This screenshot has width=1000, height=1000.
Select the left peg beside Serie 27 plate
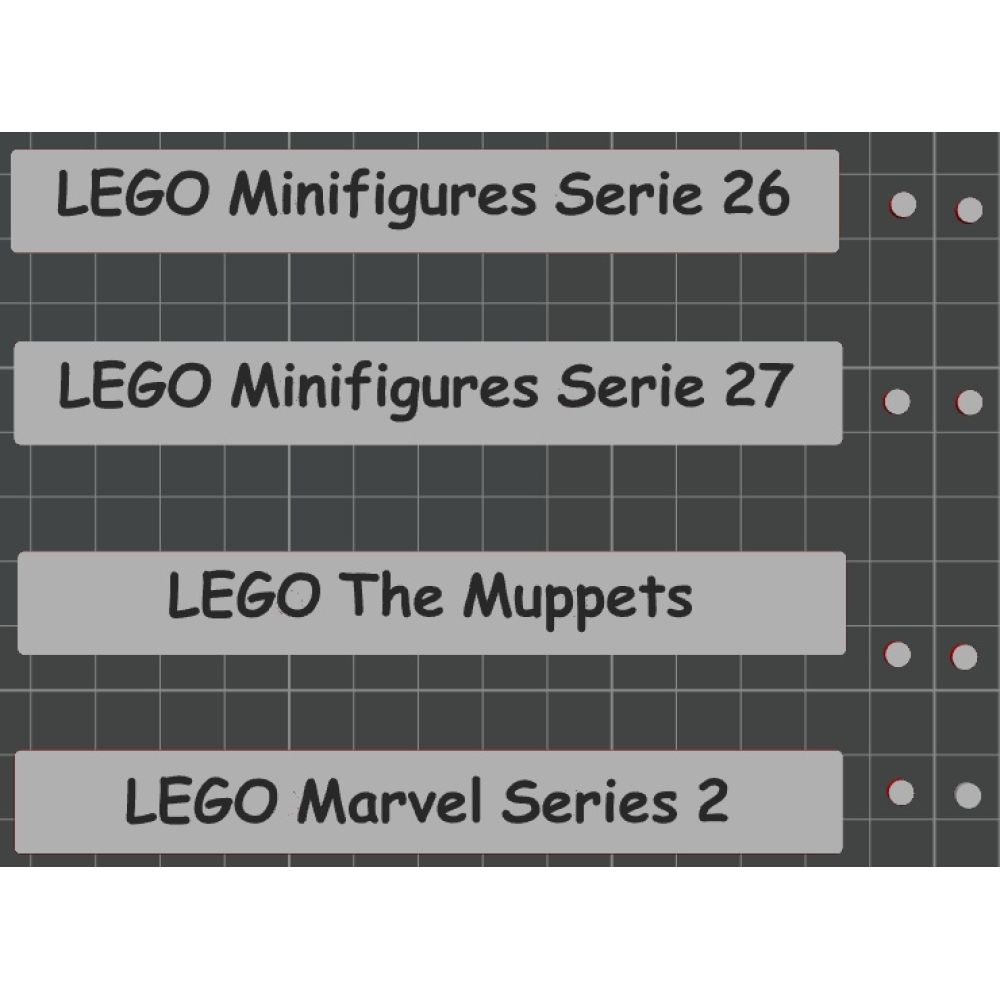897,401
